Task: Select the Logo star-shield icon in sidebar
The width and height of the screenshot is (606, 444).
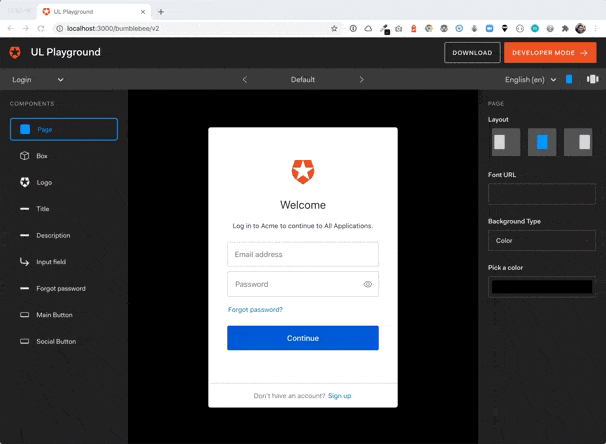Action: click(25, 182)
